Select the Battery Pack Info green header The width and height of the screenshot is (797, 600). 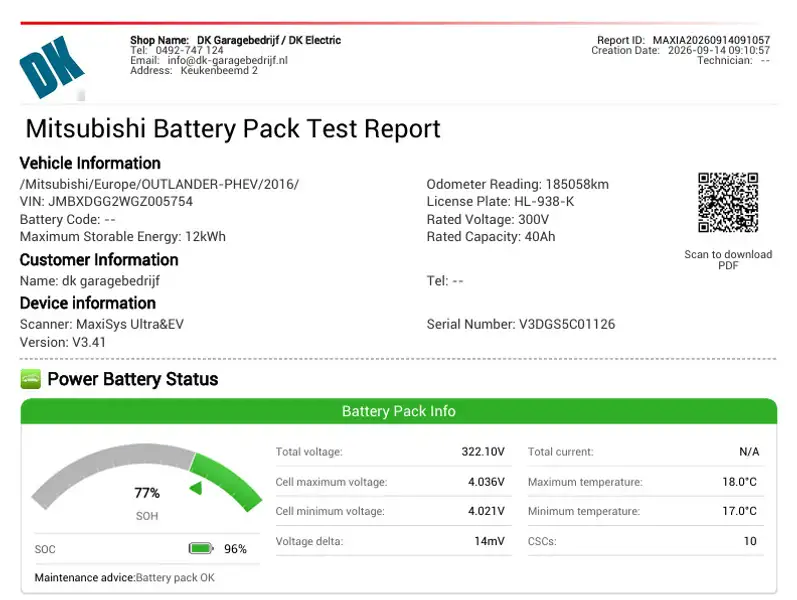tap(398, 411)
